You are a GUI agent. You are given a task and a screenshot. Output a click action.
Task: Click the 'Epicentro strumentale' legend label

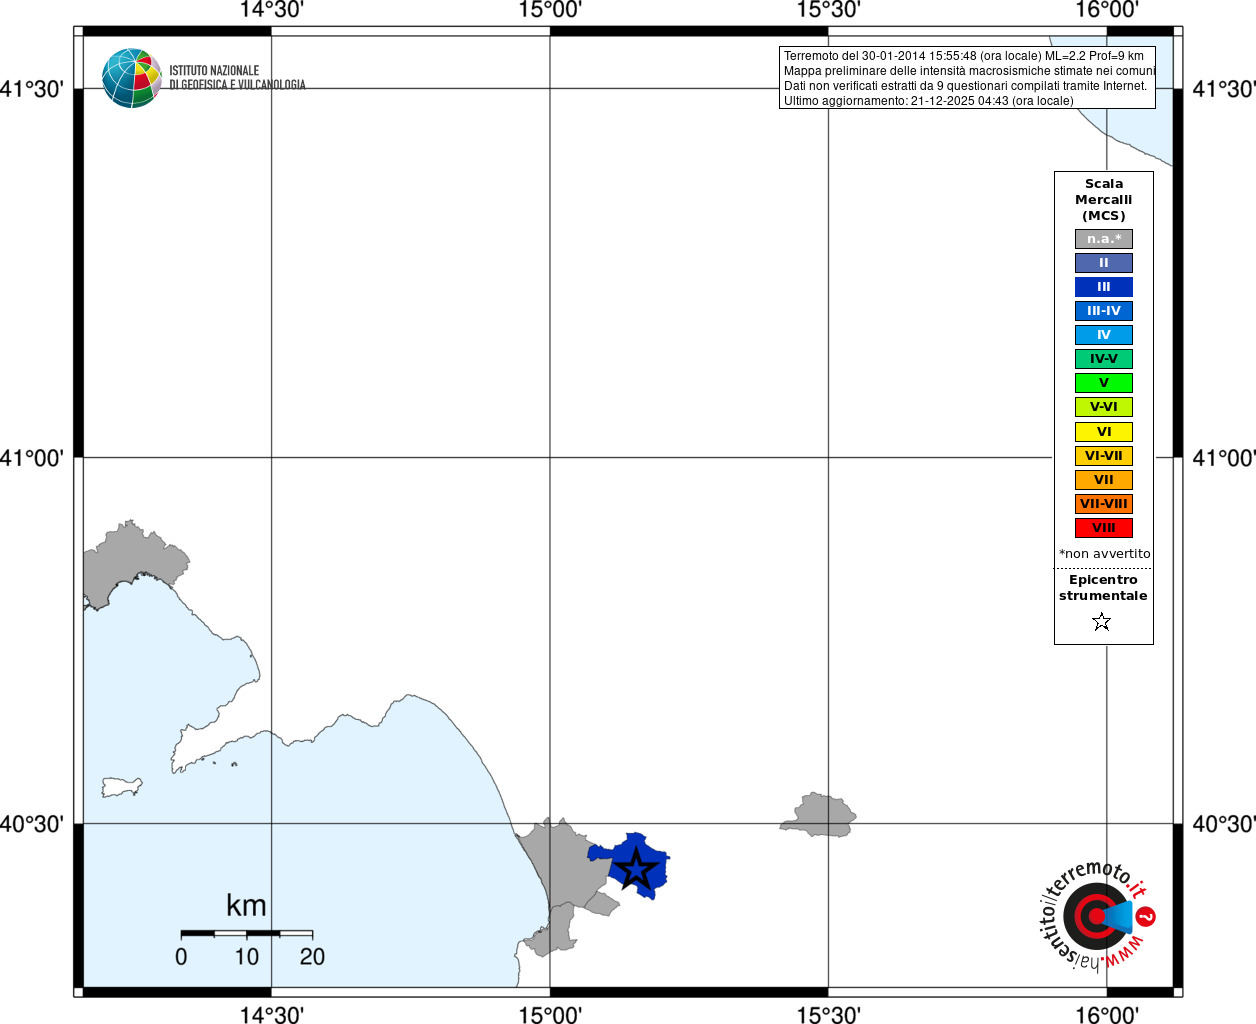tap(1103, 588)
